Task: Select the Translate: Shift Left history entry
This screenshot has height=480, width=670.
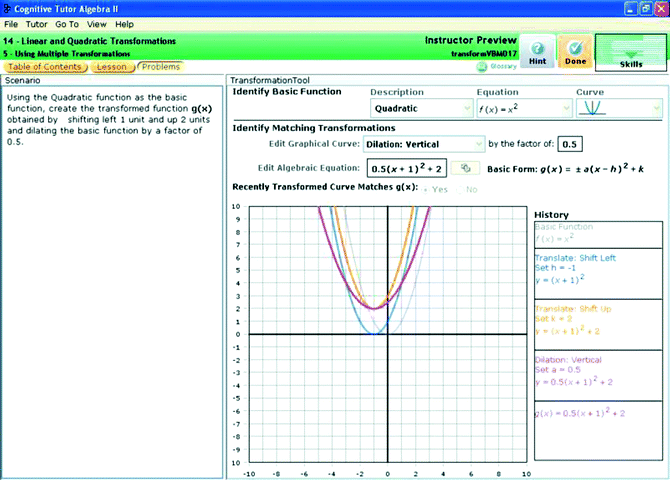Action: 598,274
